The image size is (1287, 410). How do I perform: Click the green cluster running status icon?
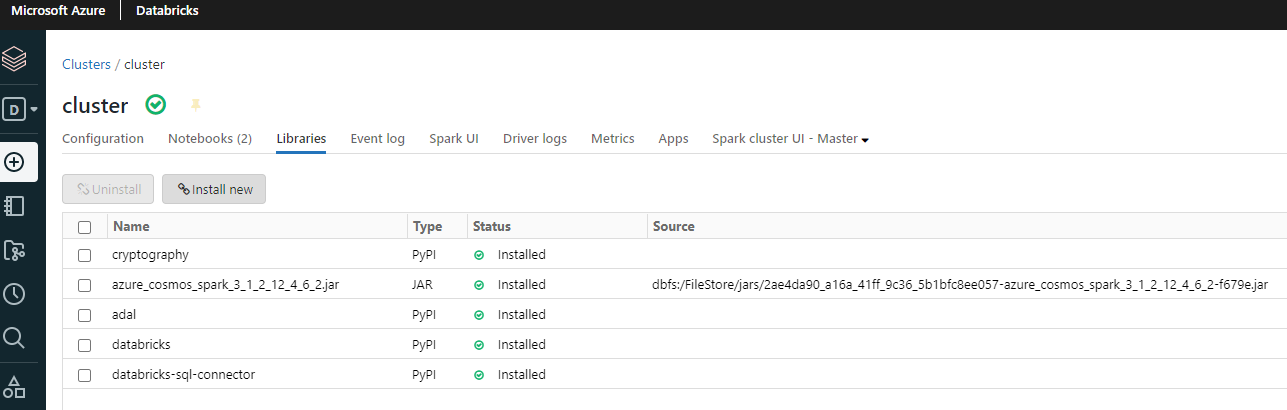click(156, 104)
